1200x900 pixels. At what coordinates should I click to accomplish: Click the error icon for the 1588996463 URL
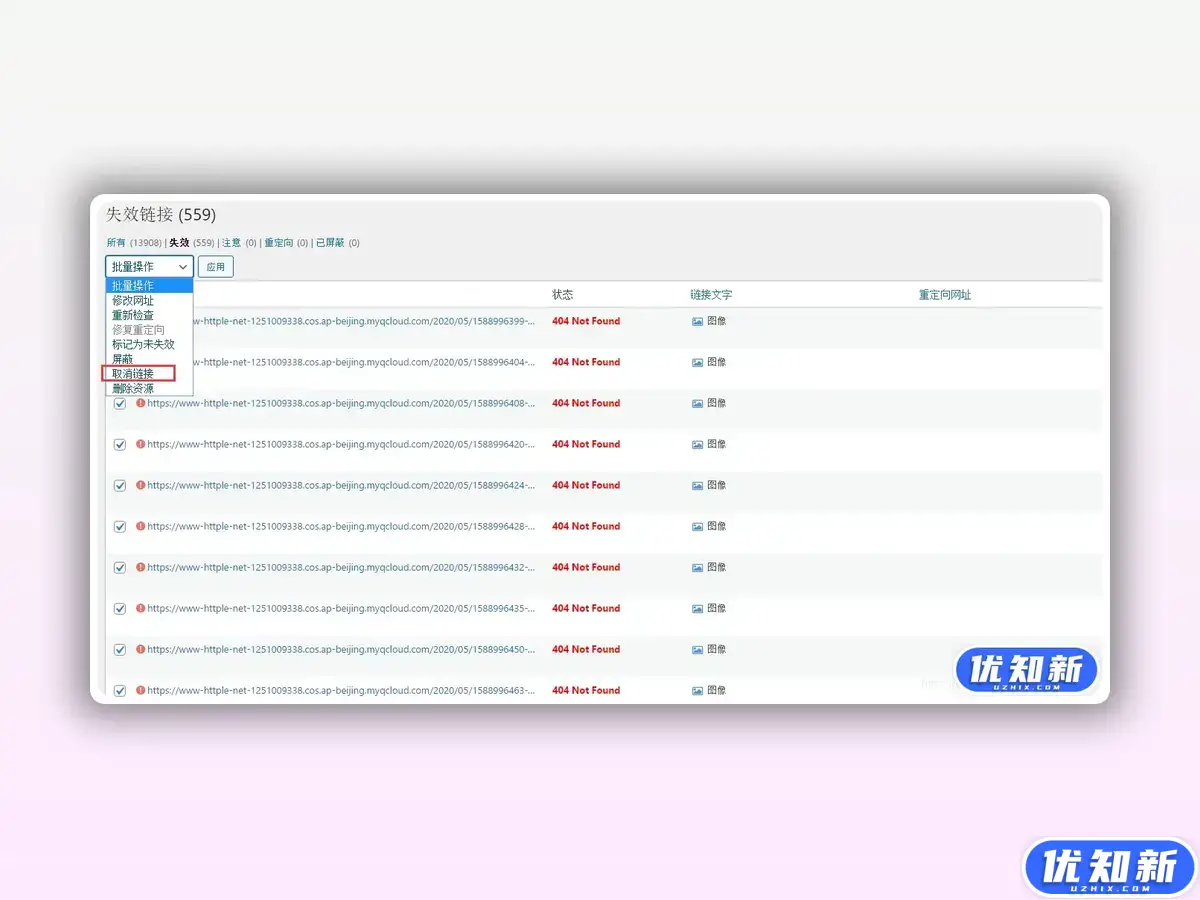[x=141, y=690]
